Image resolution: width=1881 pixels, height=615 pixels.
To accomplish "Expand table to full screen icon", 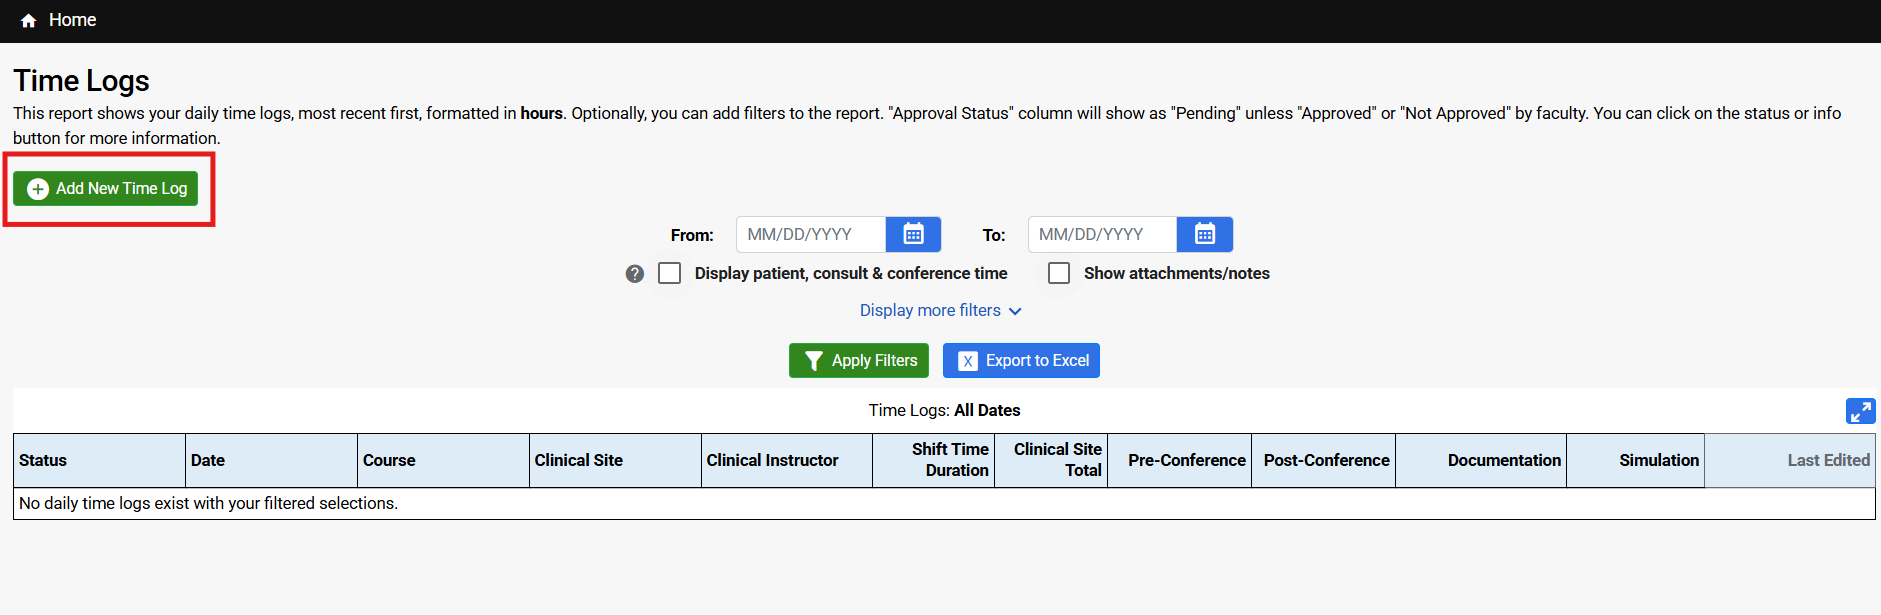I will (1860, 411).
